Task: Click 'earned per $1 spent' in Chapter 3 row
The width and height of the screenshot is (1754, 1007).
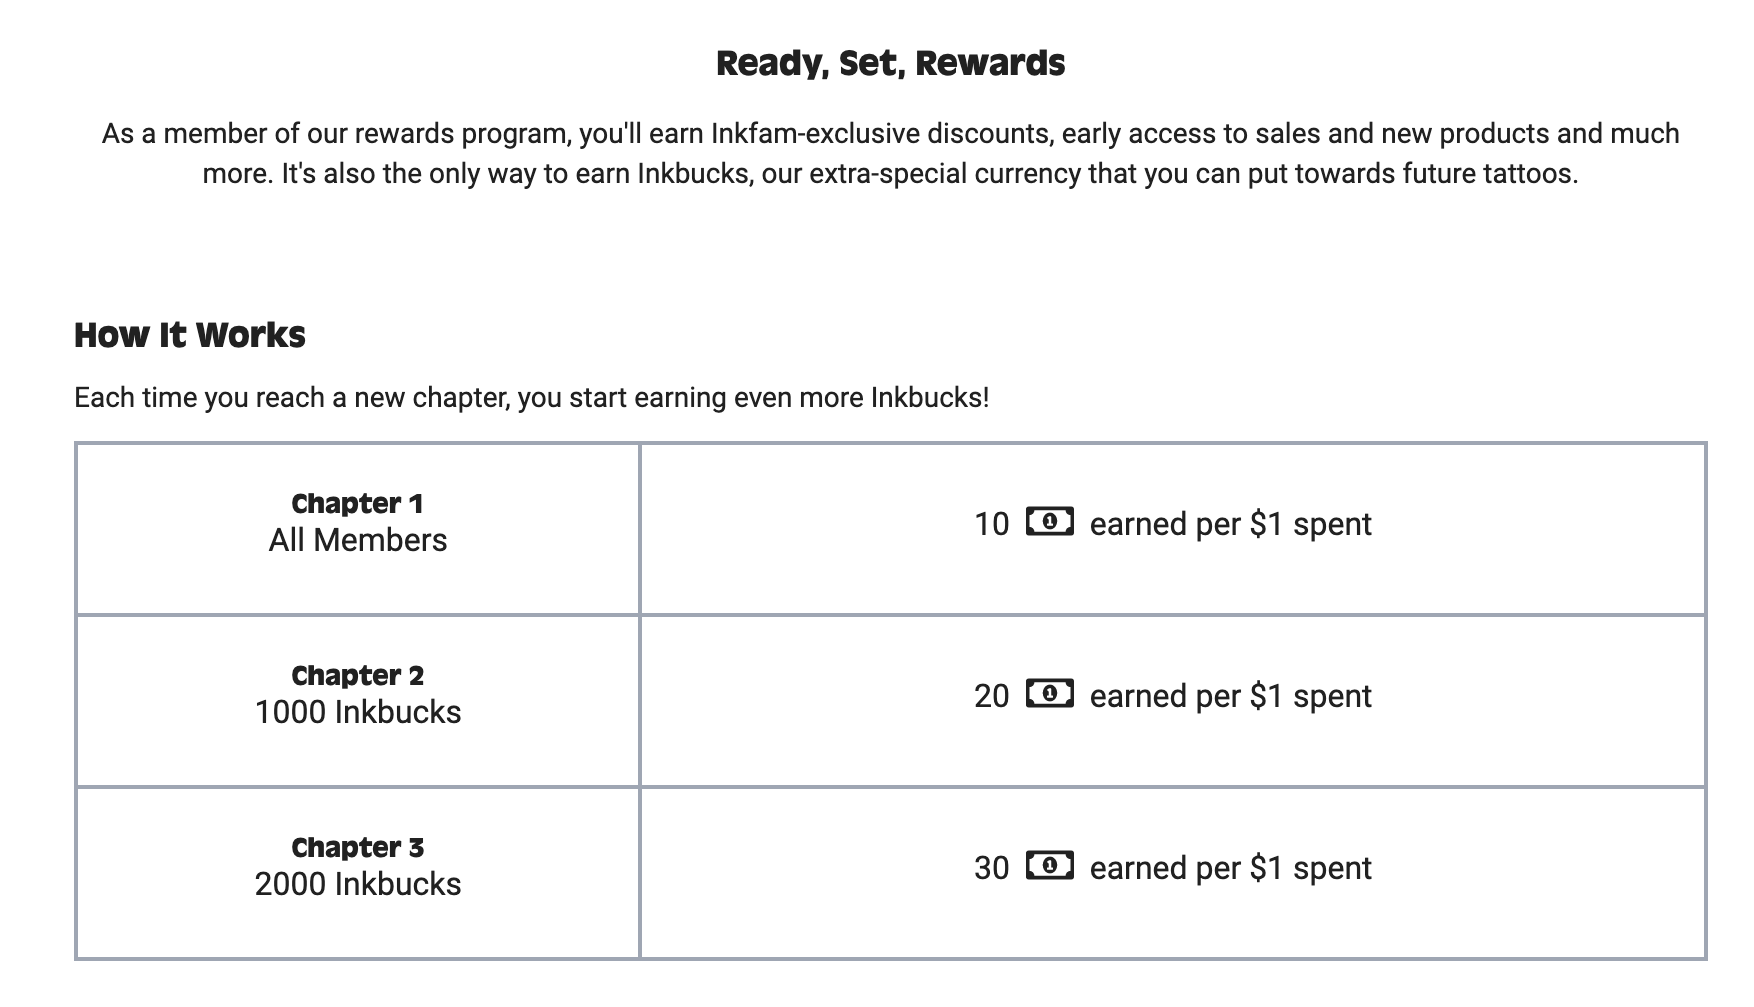Action: click(1230, 868)
